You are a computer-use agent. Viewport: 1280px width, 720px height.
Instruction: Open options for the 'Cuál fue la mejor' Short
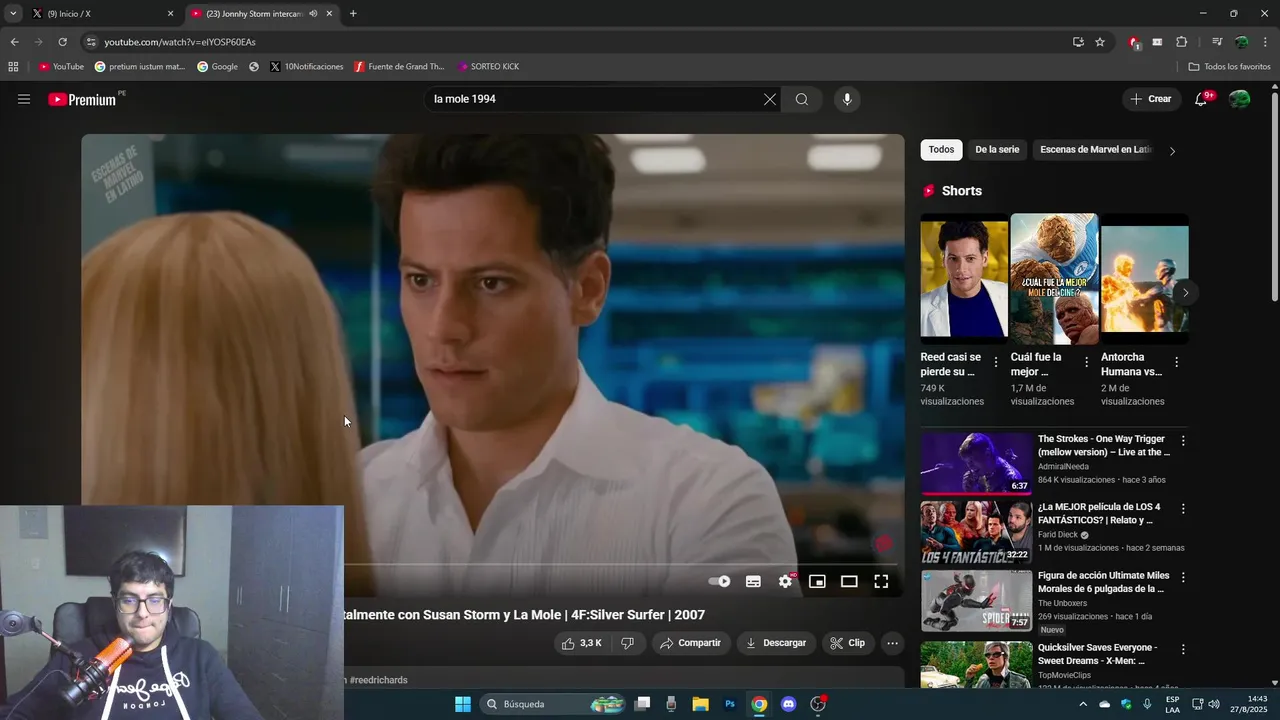click(x=1086, y=362)
